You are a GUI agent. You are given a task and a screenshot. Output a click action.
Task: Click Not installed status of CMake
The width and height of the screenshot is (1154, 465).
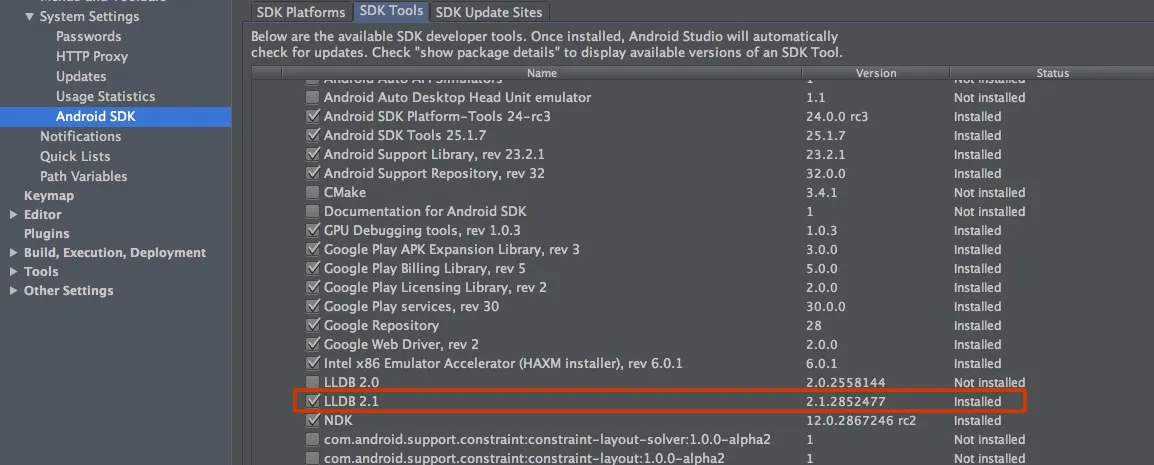[989, 193]
